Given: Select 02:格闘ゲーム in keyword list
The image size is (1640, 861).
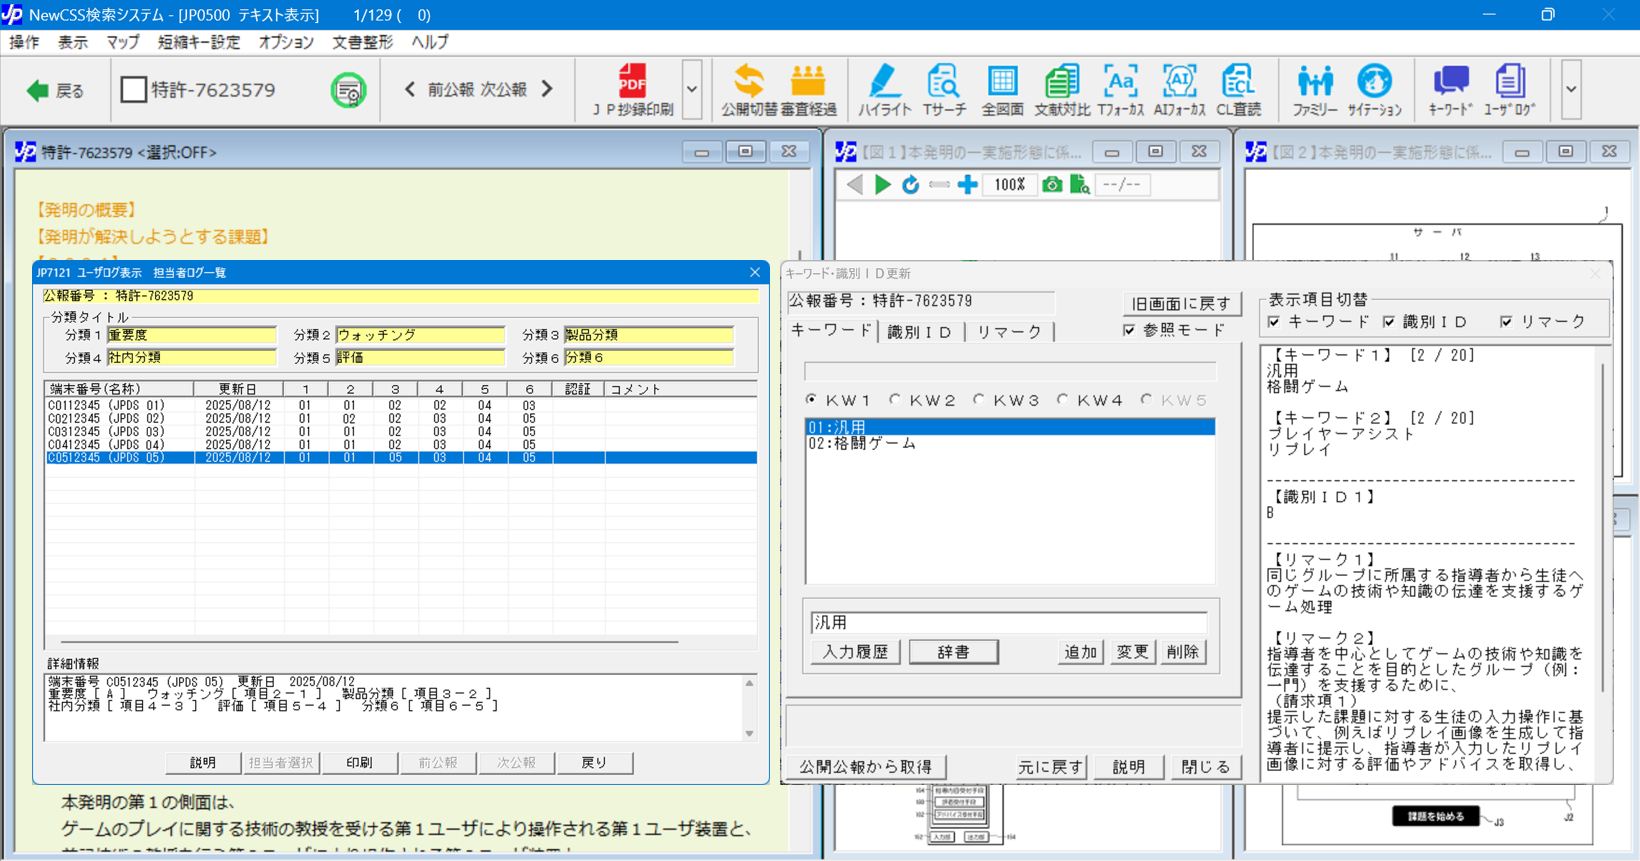Looking at the screenshot, I should click(1010, 443).
